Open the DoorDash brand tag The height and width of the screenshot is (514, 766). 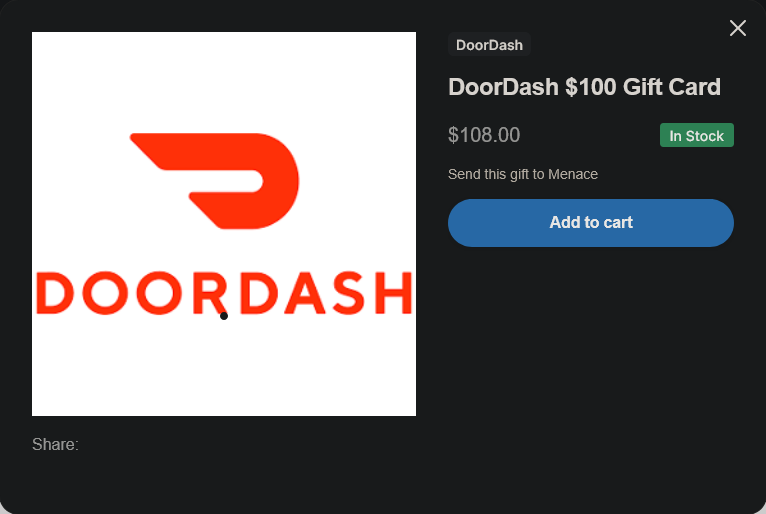[x=489, y=45]
